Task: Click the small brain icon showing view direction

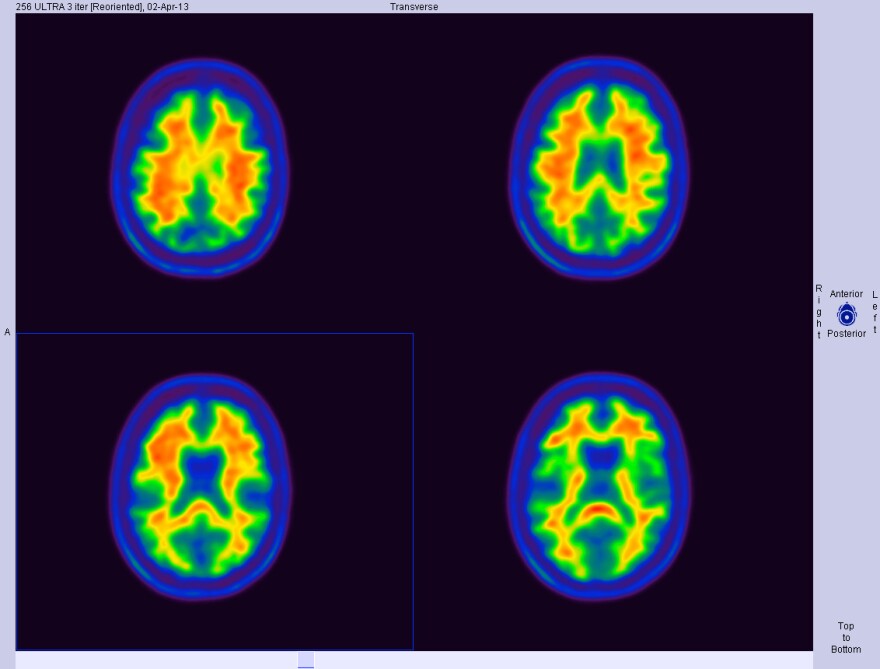Action: point(846,313)
